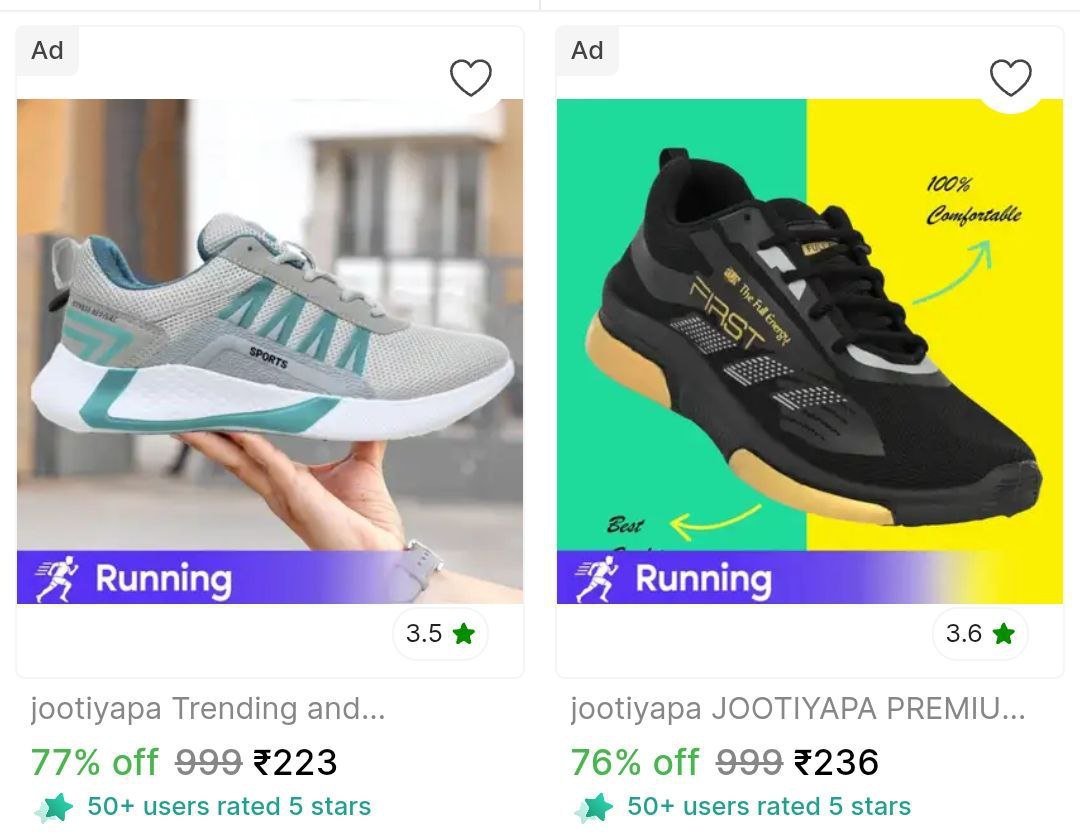Screen dimensions: 1080x839
Task: Click the 3.6 star rating badge
Action: click(x=980, y=634)
